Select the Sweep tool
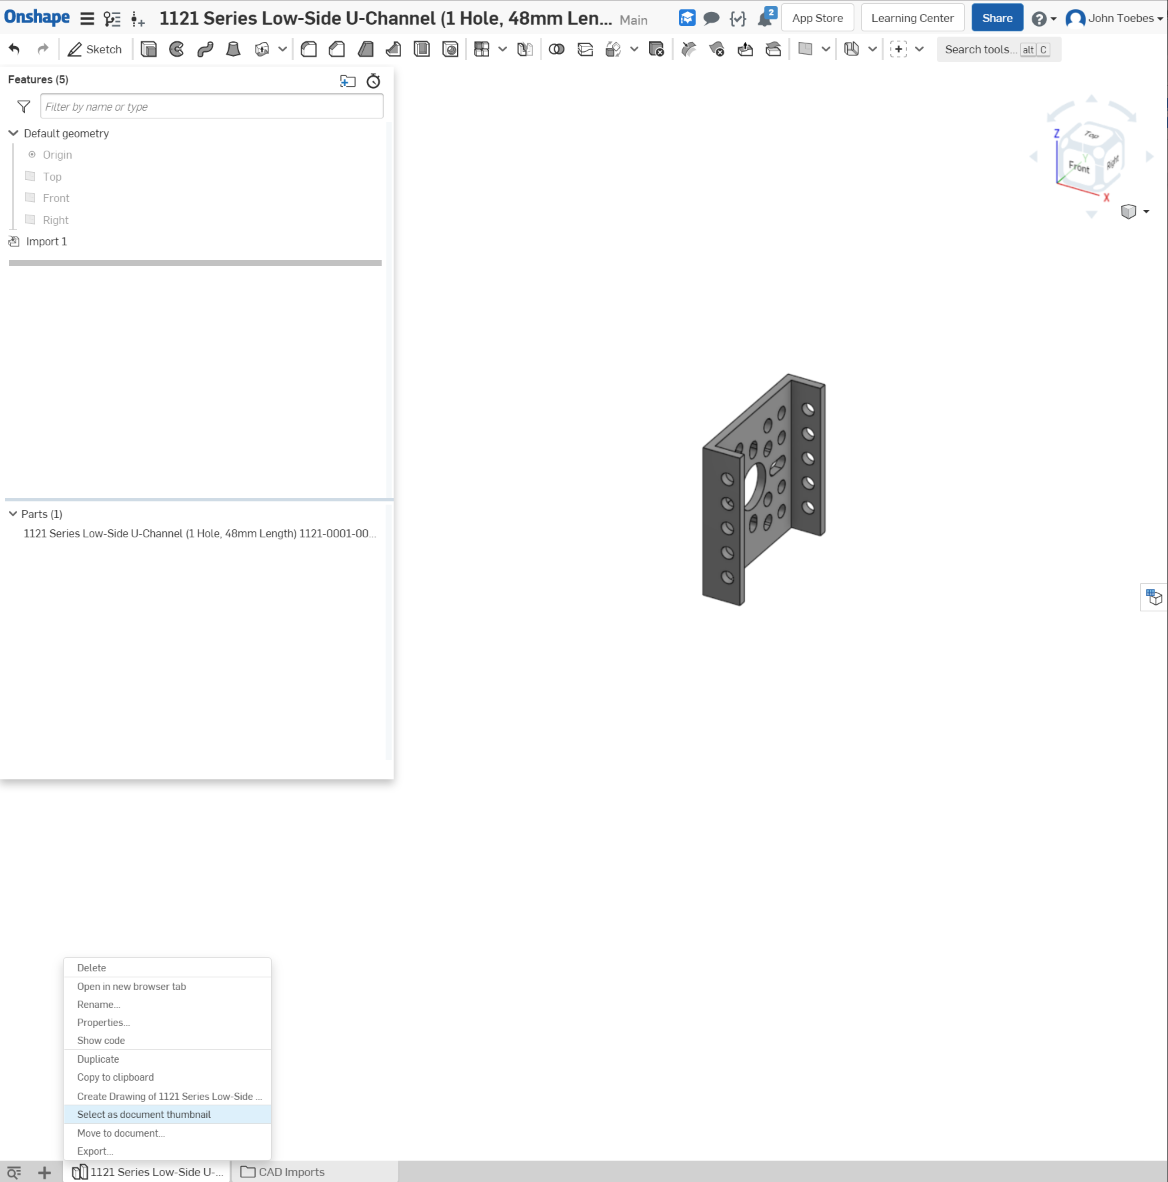The width and height of the screenshot is (1168, 1182). pos(205,49)
